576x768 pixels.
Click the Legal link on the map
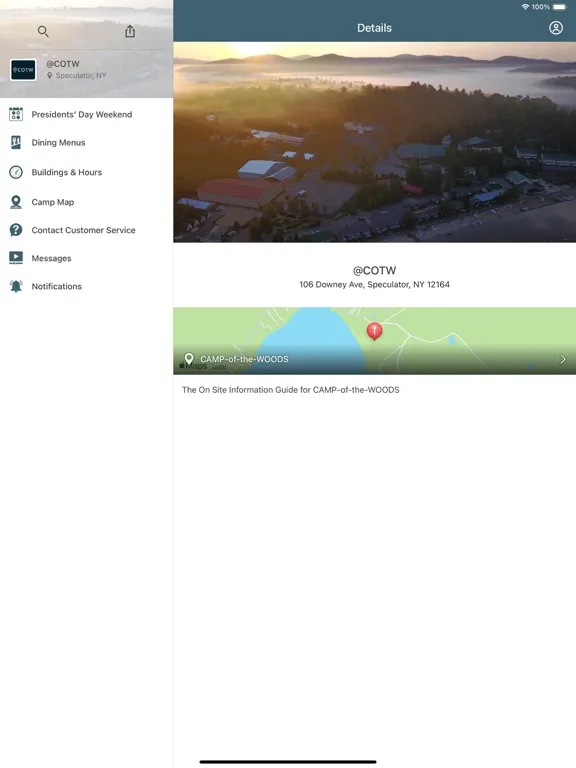219,366
